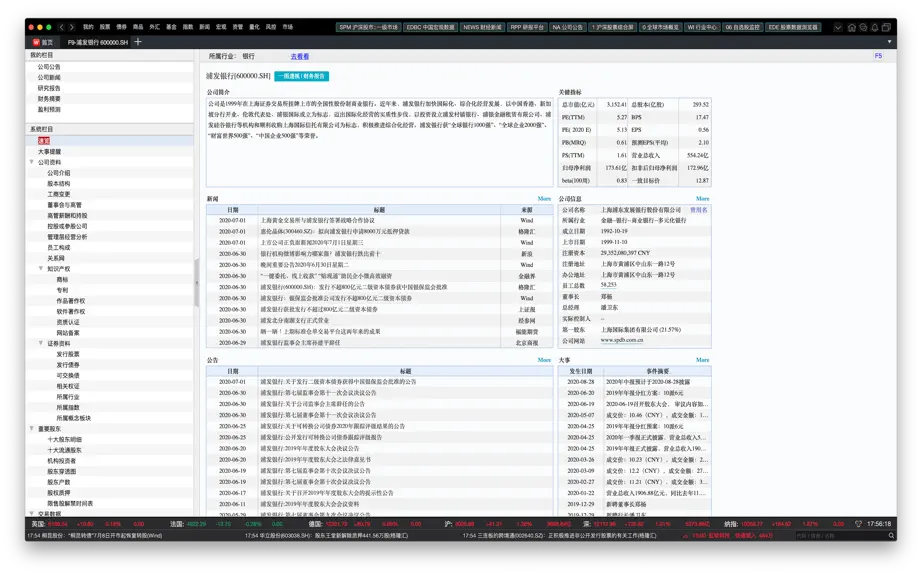Go forward with the right arrow icon

tap(72, 27)
